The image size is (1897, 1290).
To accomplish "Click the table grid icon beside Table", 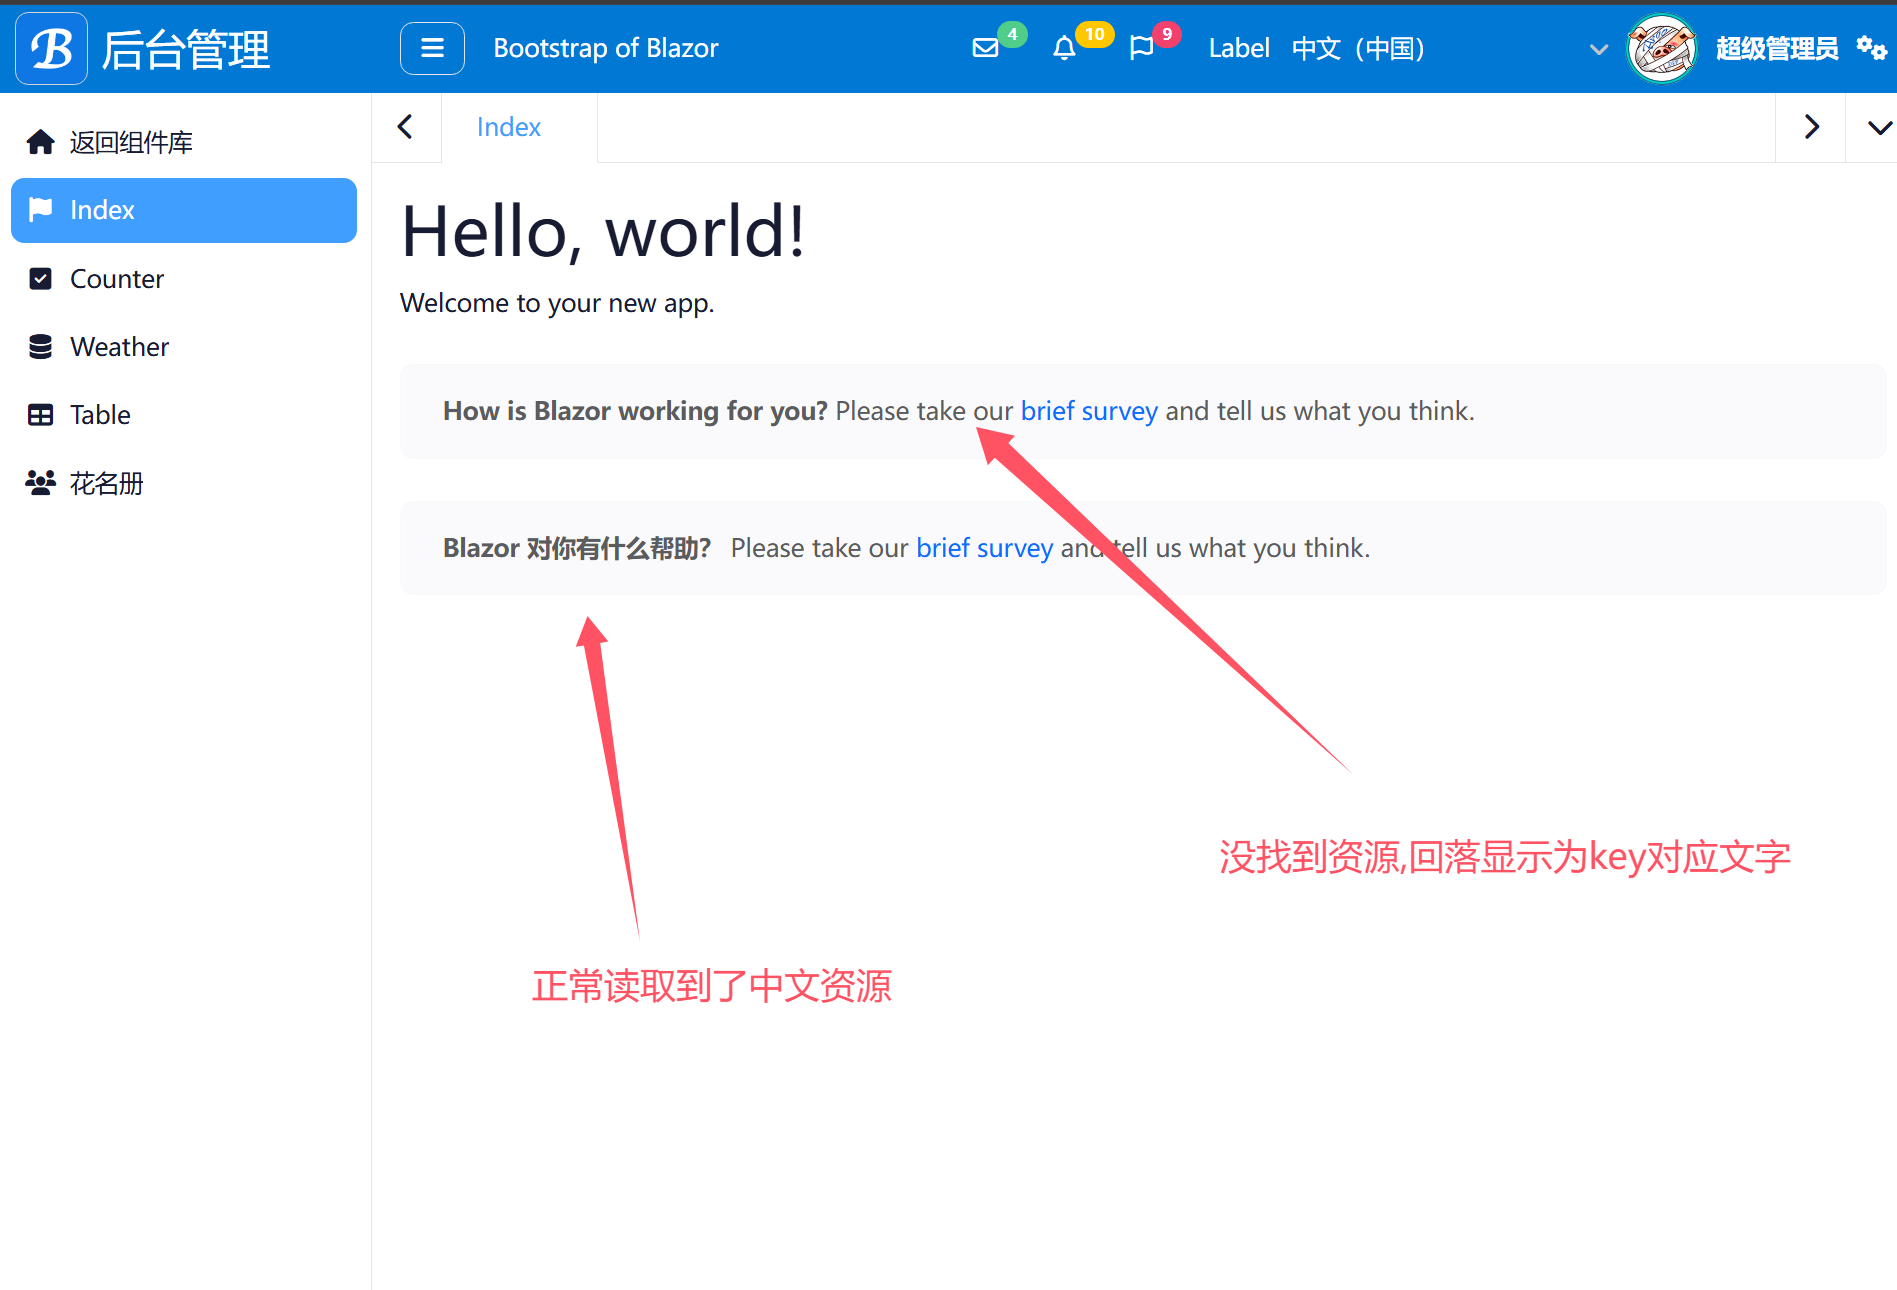I will click(41, 414).
